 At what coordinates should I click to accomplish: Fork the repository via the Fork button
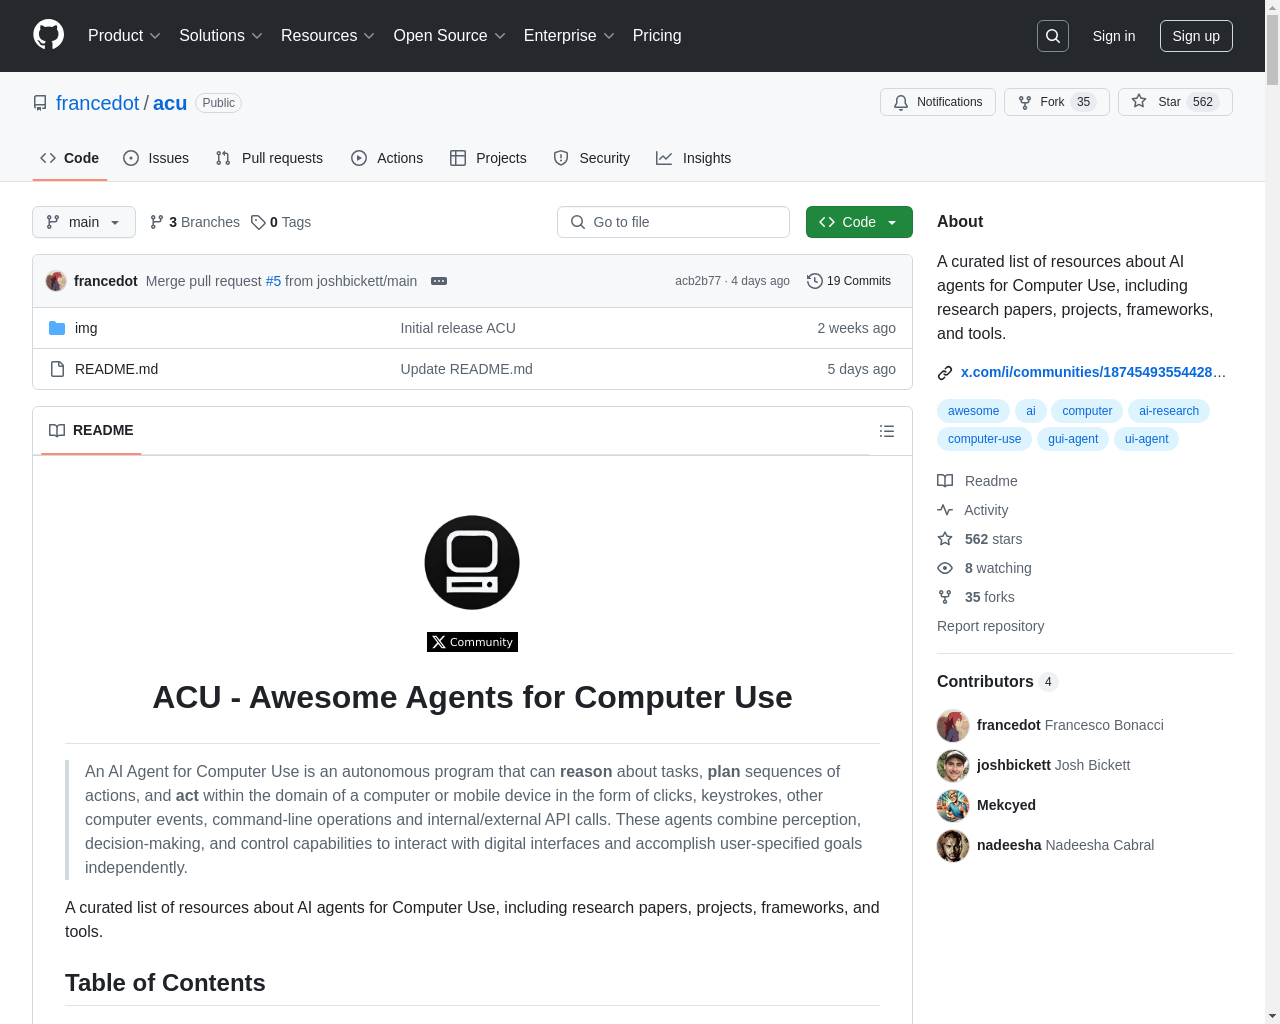pyautogui.click(x=1057, y=102)
